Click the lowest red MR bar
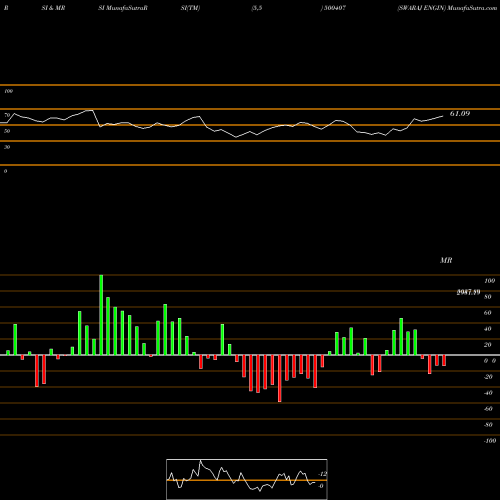500x500 pixels. click(280, 378)
